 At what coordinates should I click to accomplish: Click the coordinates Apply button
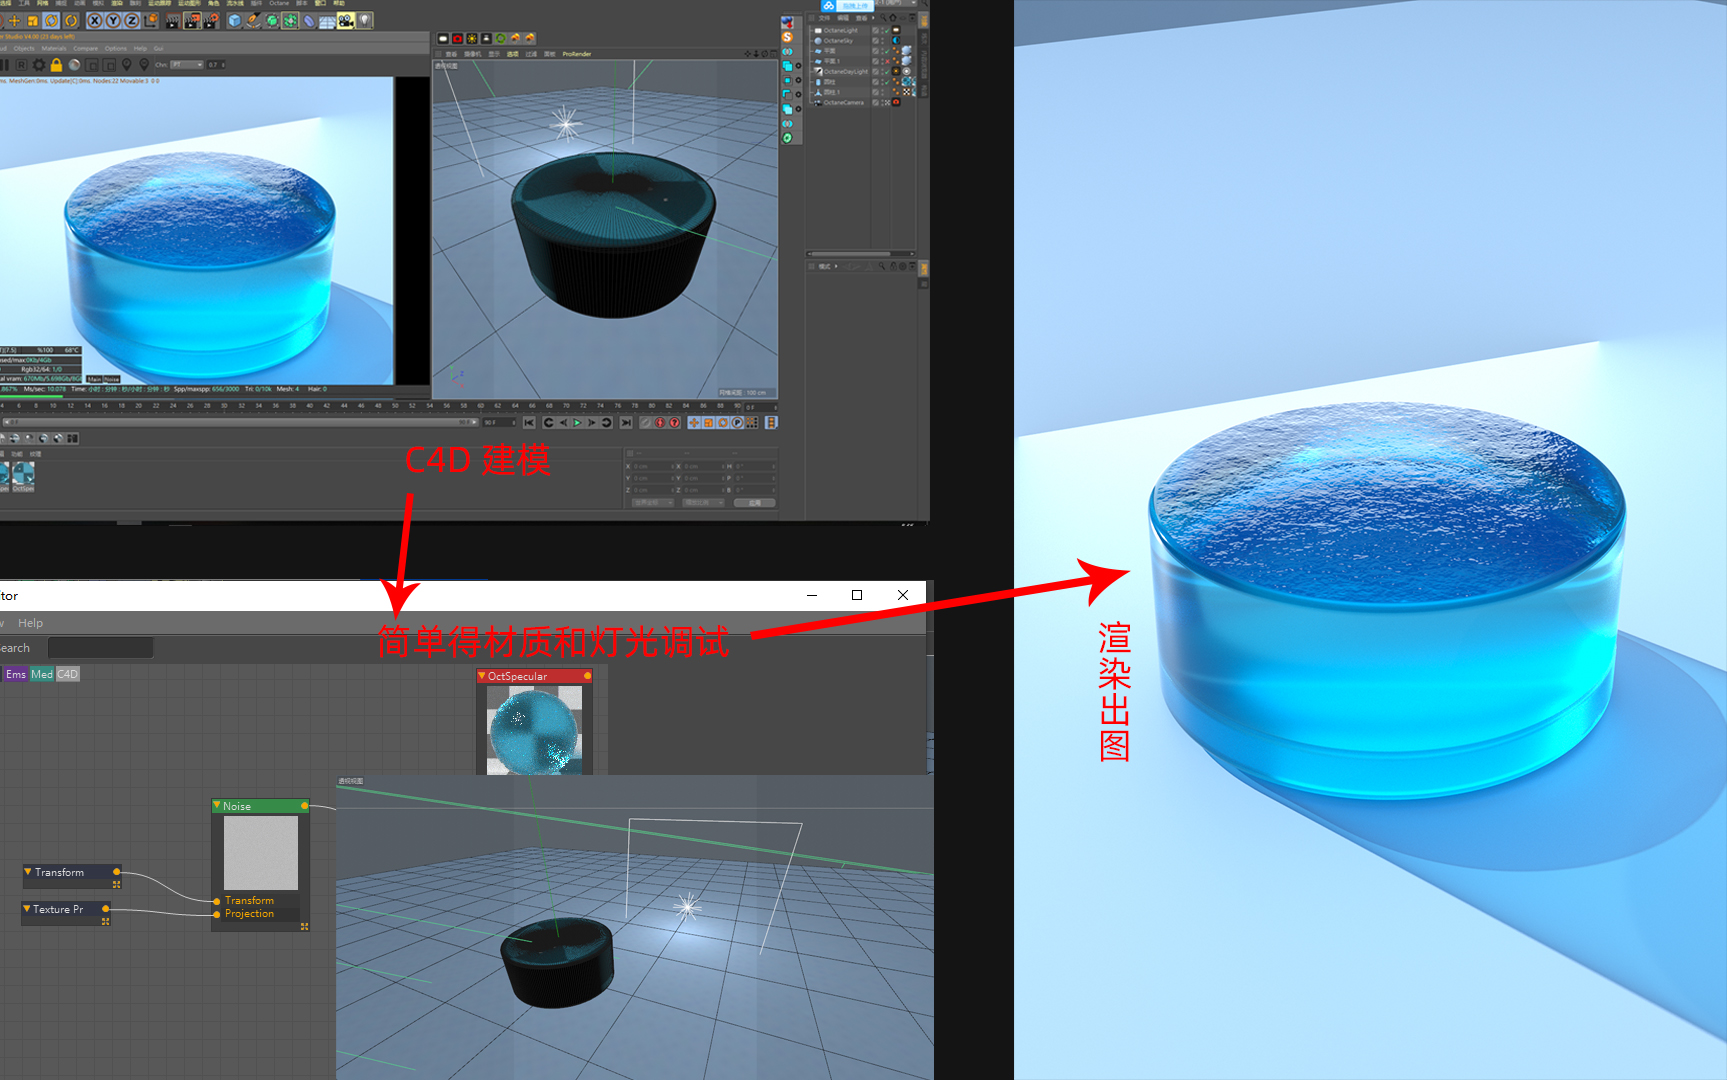tap(755, 503)
